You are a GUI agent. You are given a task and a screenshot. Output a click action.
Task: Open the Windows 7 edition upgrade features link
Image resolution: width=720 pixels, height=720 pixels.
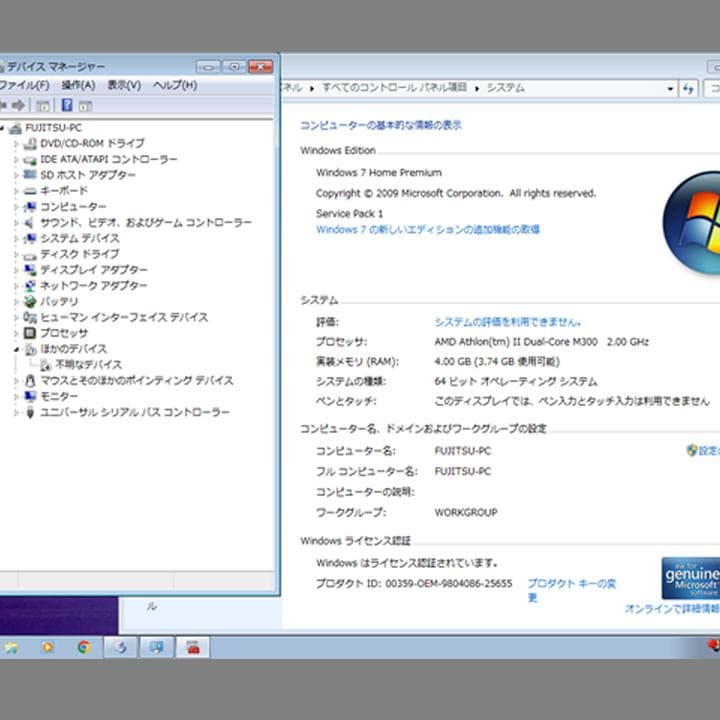tap(428, 229)
